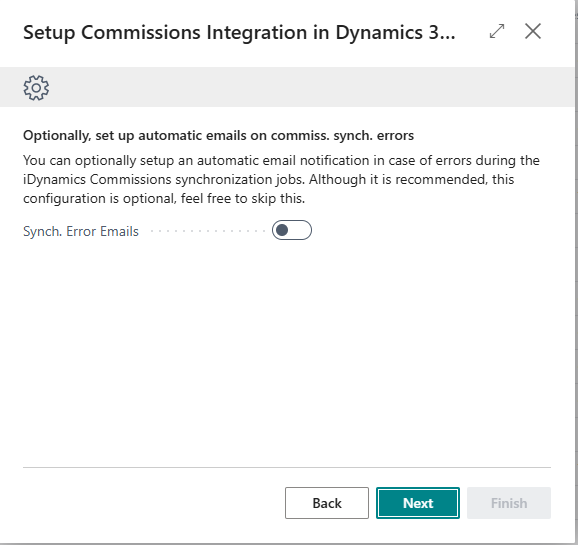Screen dimensions: 578x545
Task: Click the separator line above the buttons
Action: tap(287, 467)
